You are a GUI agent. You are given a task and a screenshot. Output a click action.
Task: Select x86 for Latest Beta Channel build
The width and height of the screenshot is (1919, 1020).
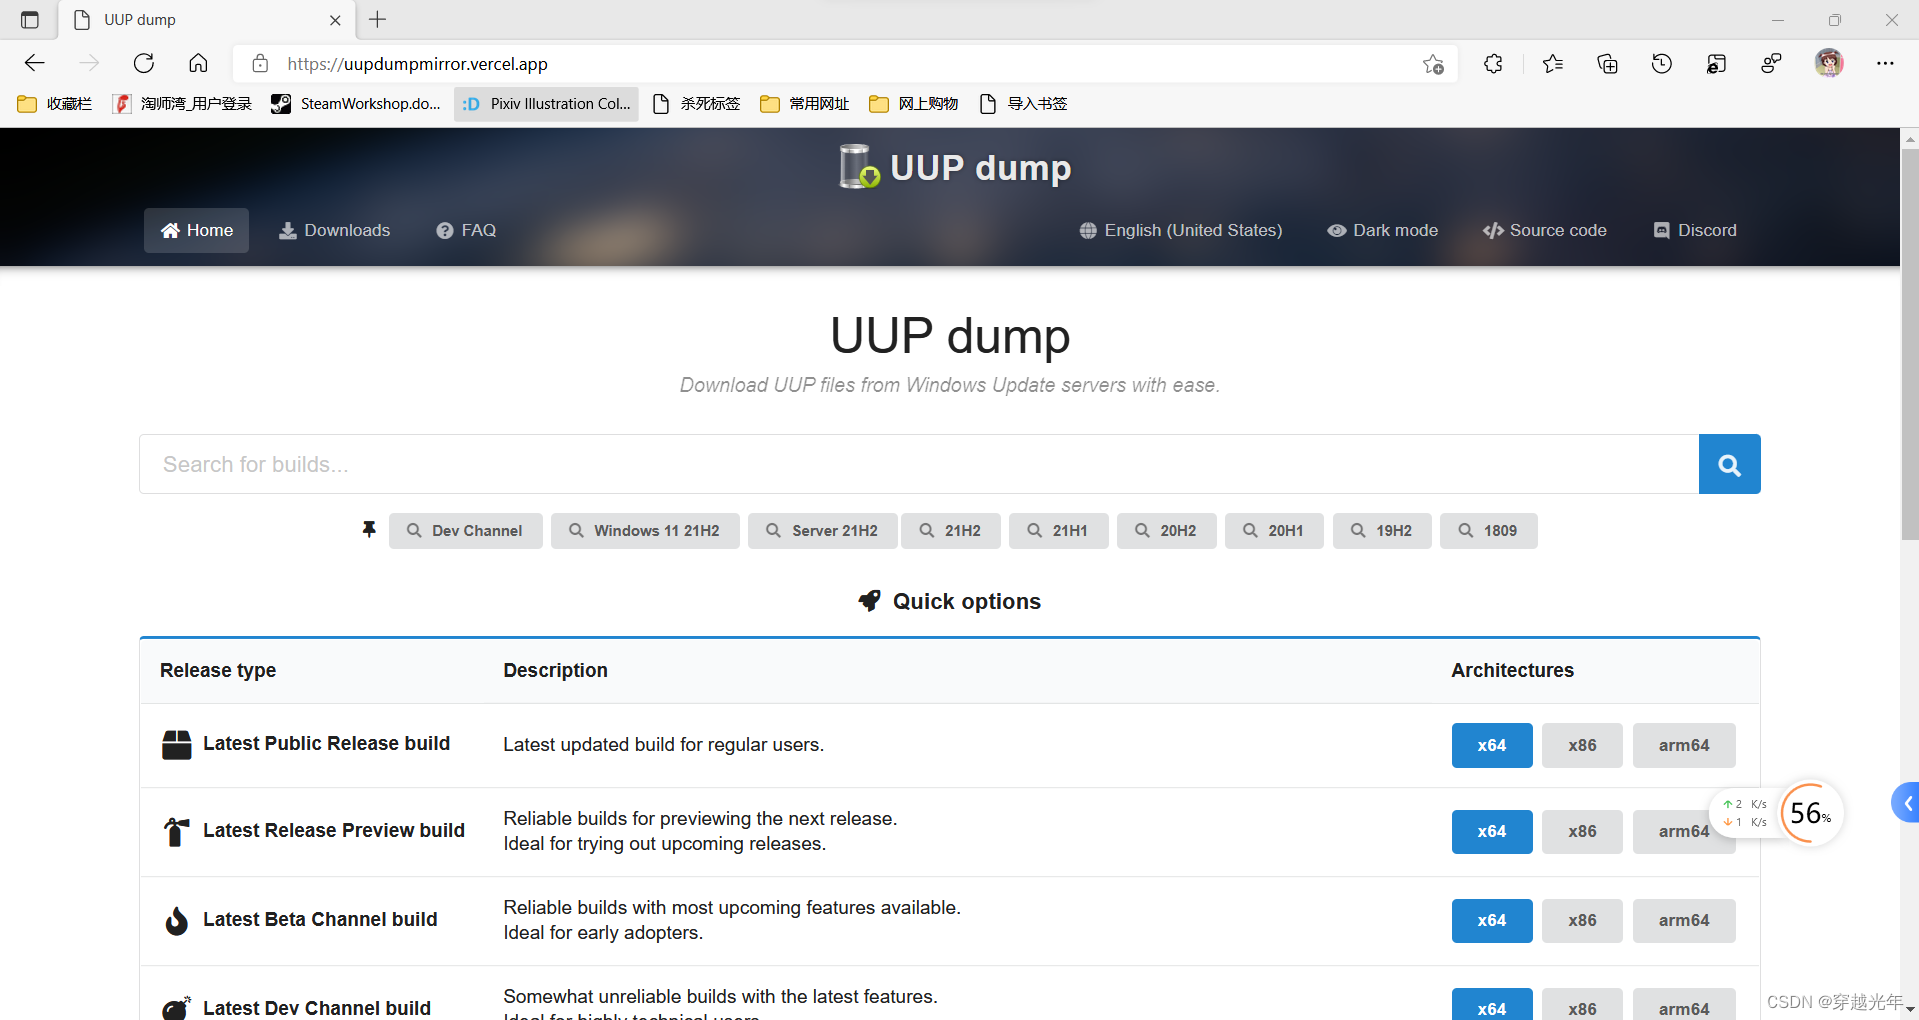1582,921
